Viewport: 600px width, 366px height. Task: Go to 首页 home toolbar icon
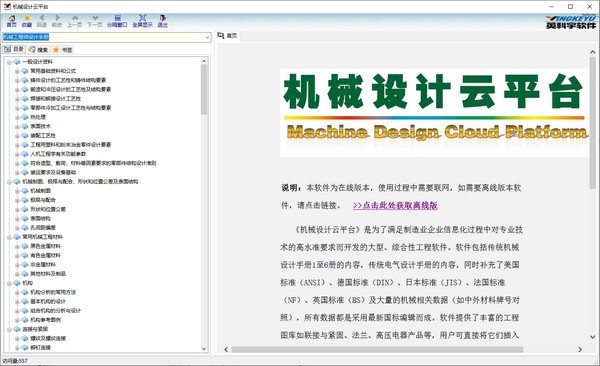(x=11, y=21)
